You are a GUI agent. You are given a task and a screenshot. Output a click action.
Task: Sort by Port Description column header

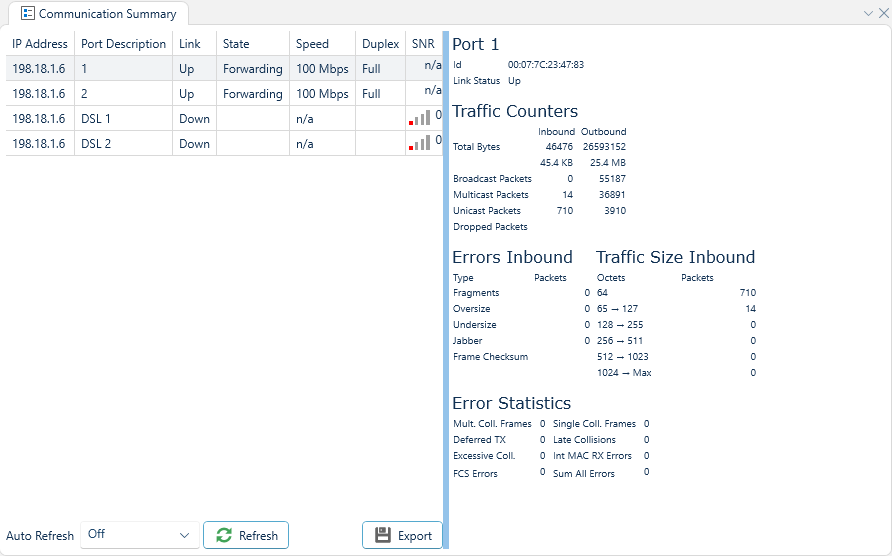pos(123,44)
